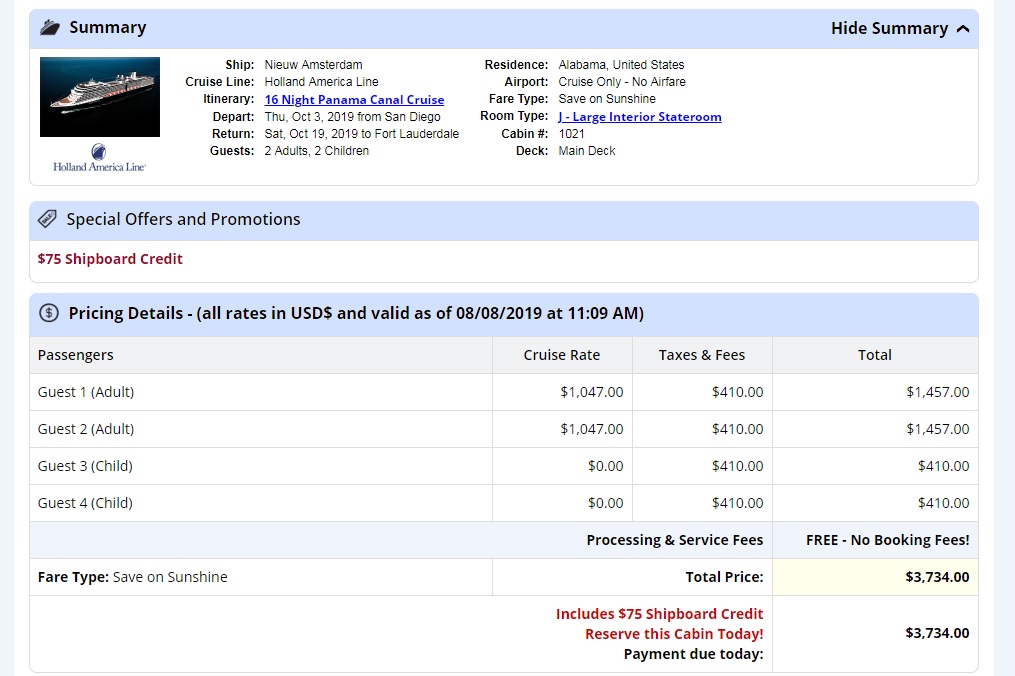Click the Summary section heading
The height and width of the screenshot is (676, 1015).
107,27
